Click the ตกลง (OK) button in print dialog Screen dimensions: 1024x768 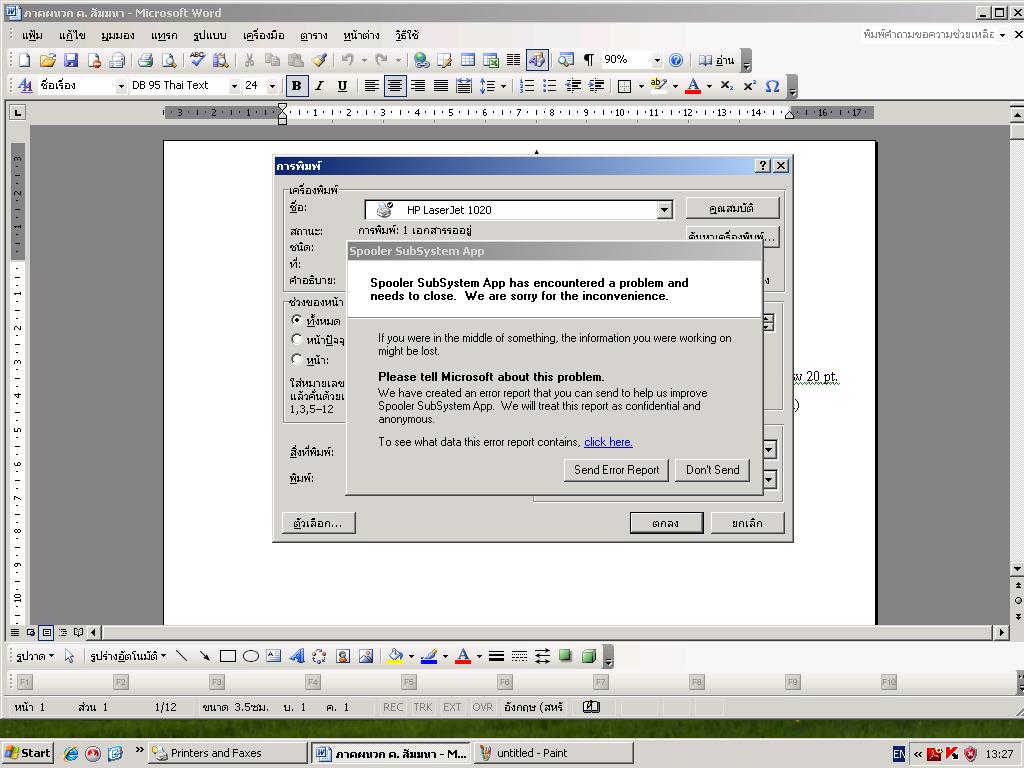[x=666, y=523]
